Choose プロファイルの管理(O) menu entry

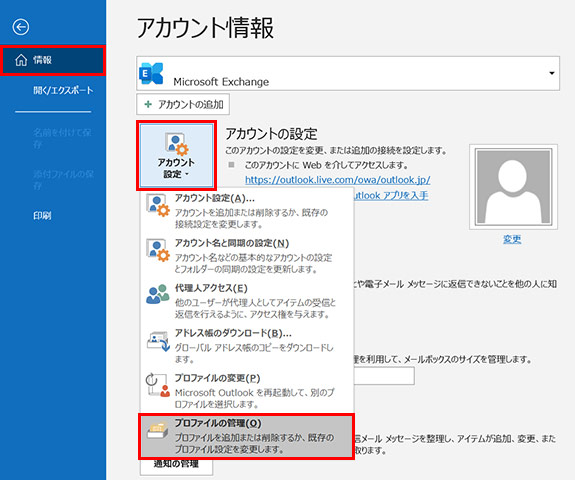click(x=246, y=436)
